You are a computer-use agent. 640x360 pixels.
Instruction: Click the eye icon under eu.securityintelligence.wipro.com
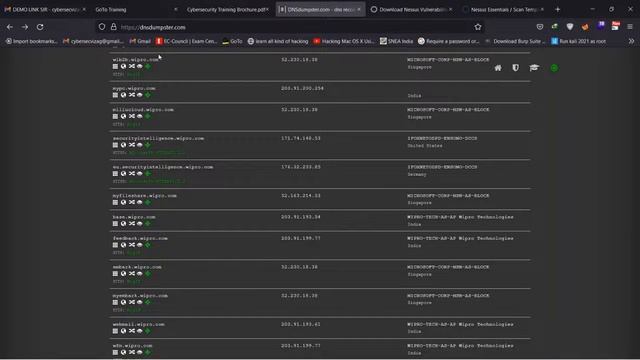(x=140, y=173)
